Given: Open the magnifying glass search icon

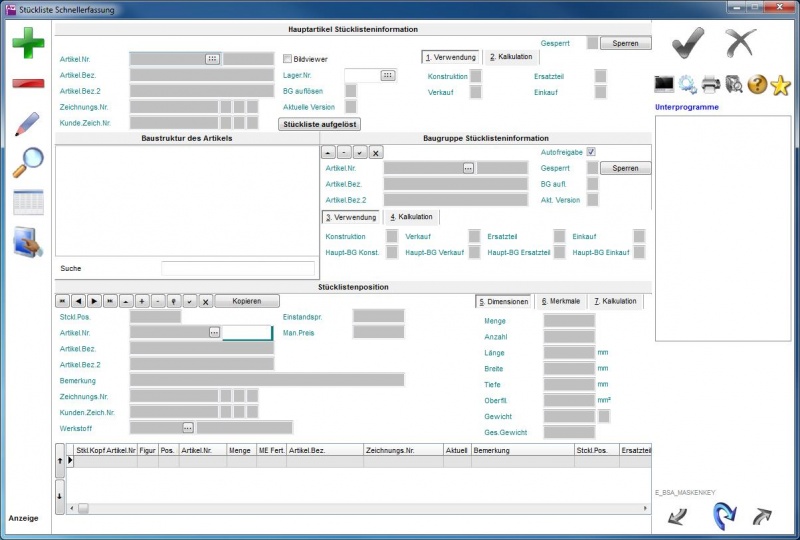Looking at the screenshot, I should click(27, 162).
